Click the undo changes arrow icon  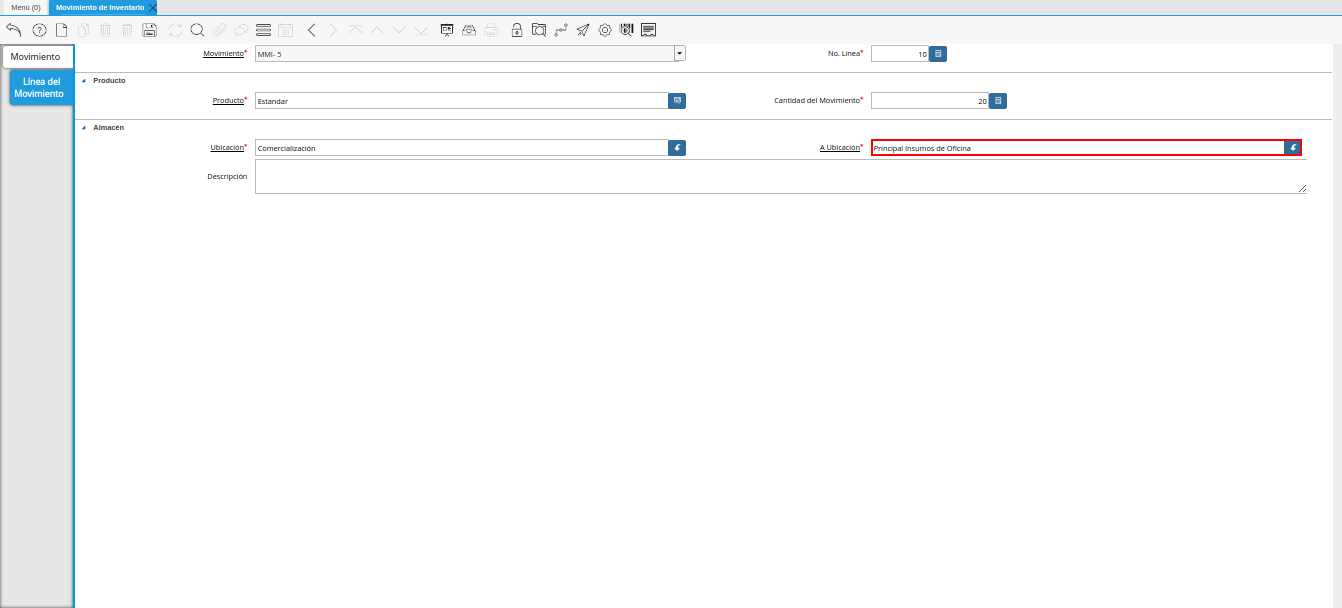tap(14, 30)
